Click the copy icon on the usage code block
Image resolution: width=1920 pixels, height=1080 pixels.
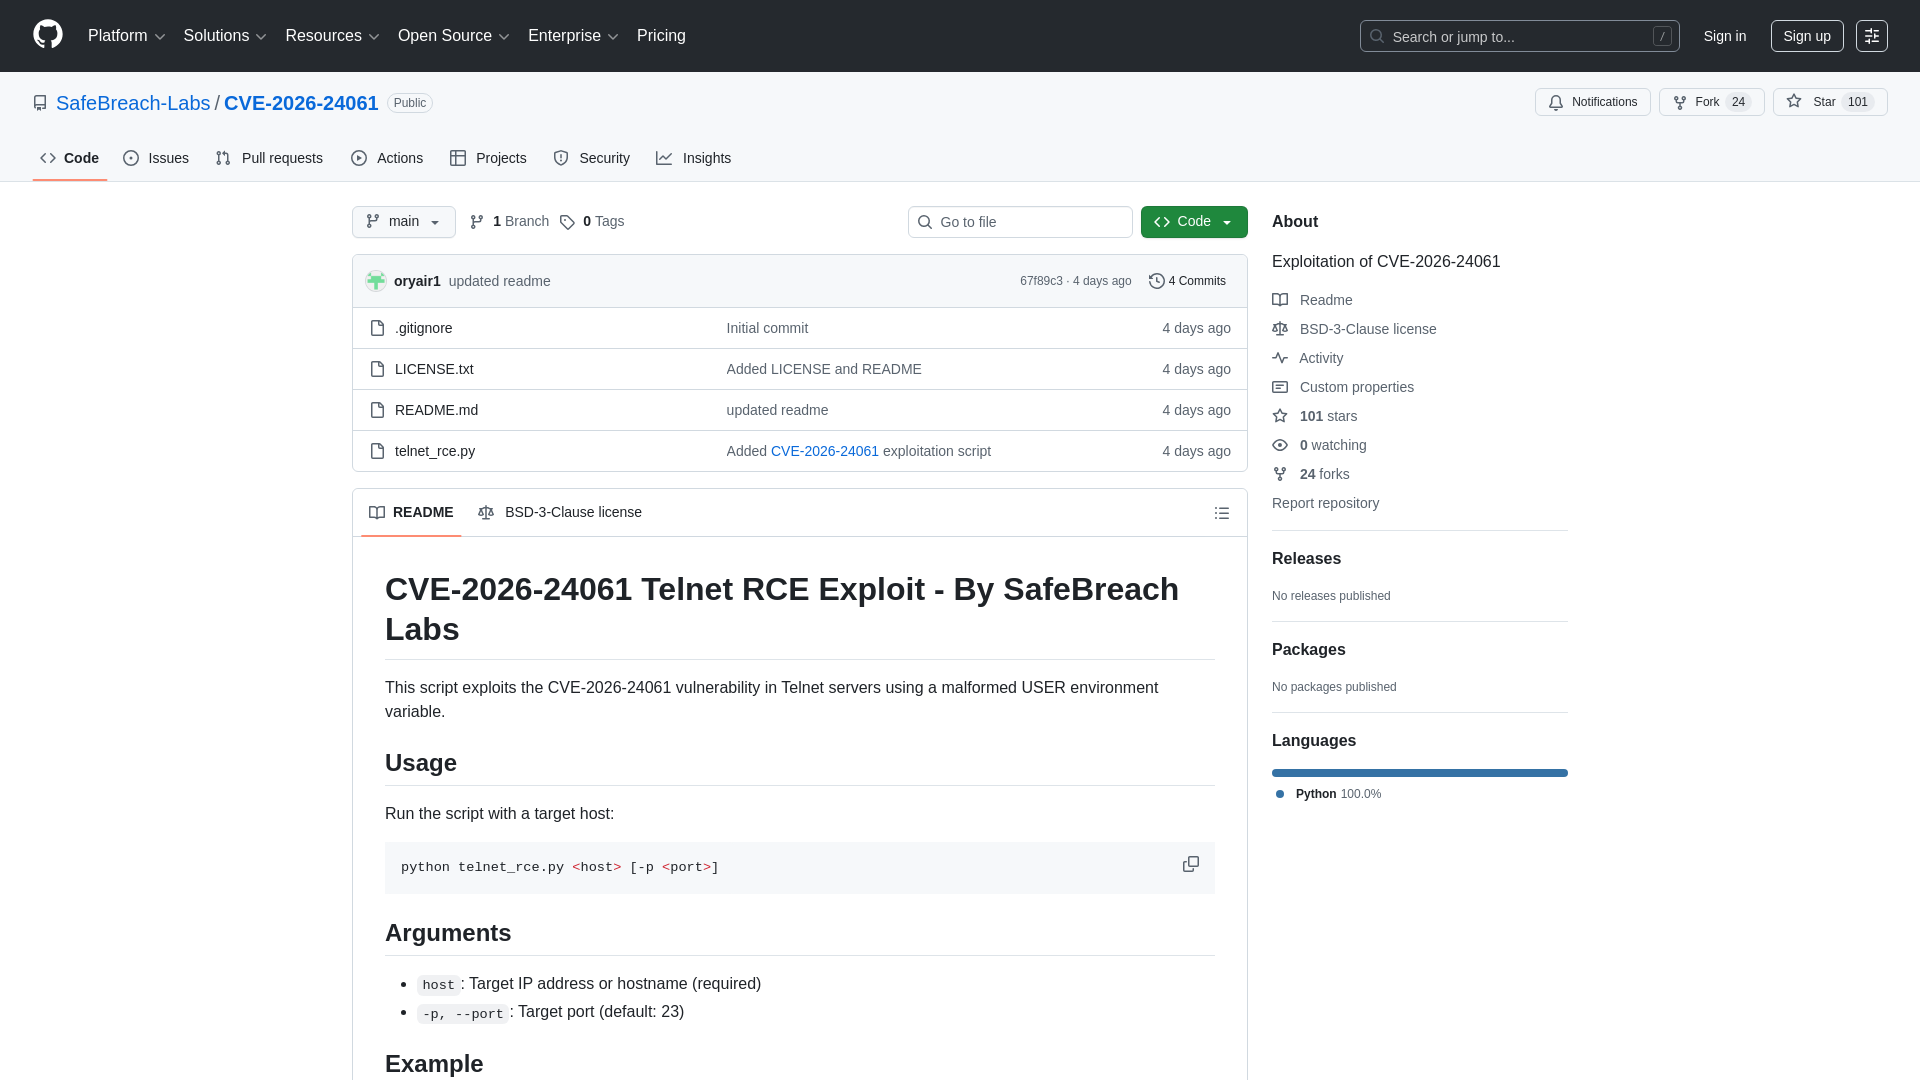(1191, 864)
